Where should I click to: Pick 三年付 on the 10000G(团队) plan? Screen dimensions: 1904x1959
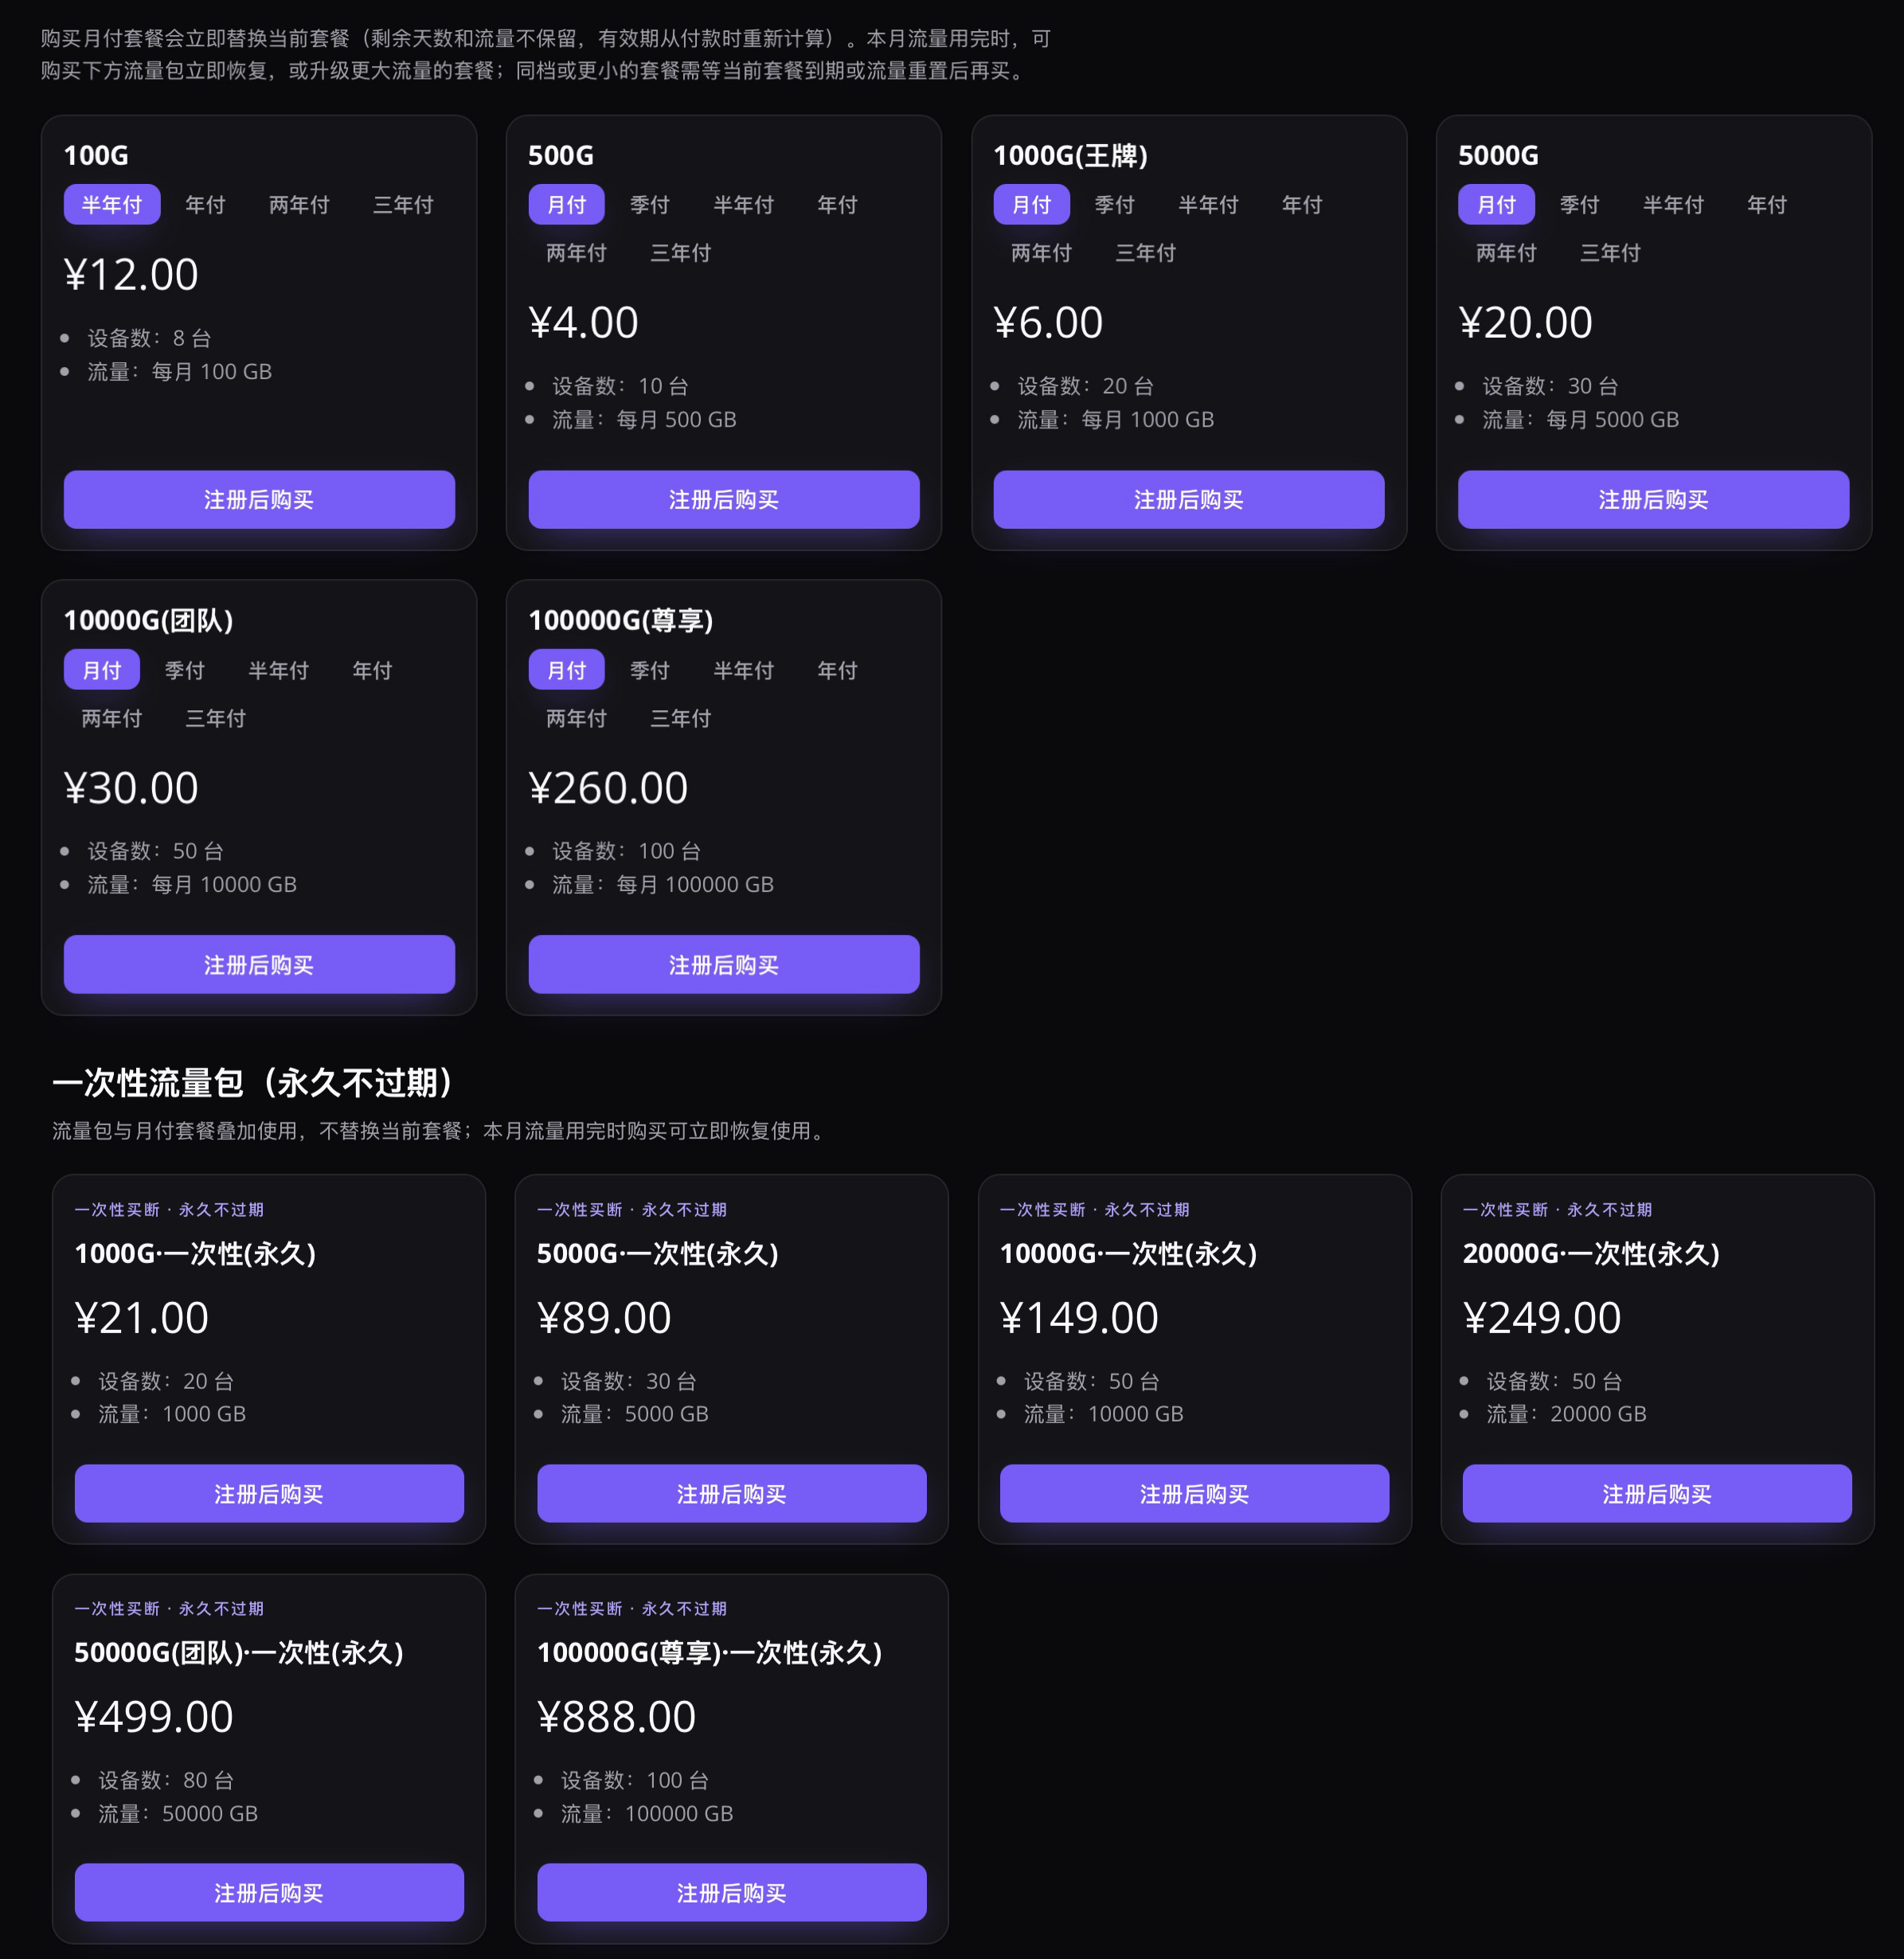coord(215,718)
